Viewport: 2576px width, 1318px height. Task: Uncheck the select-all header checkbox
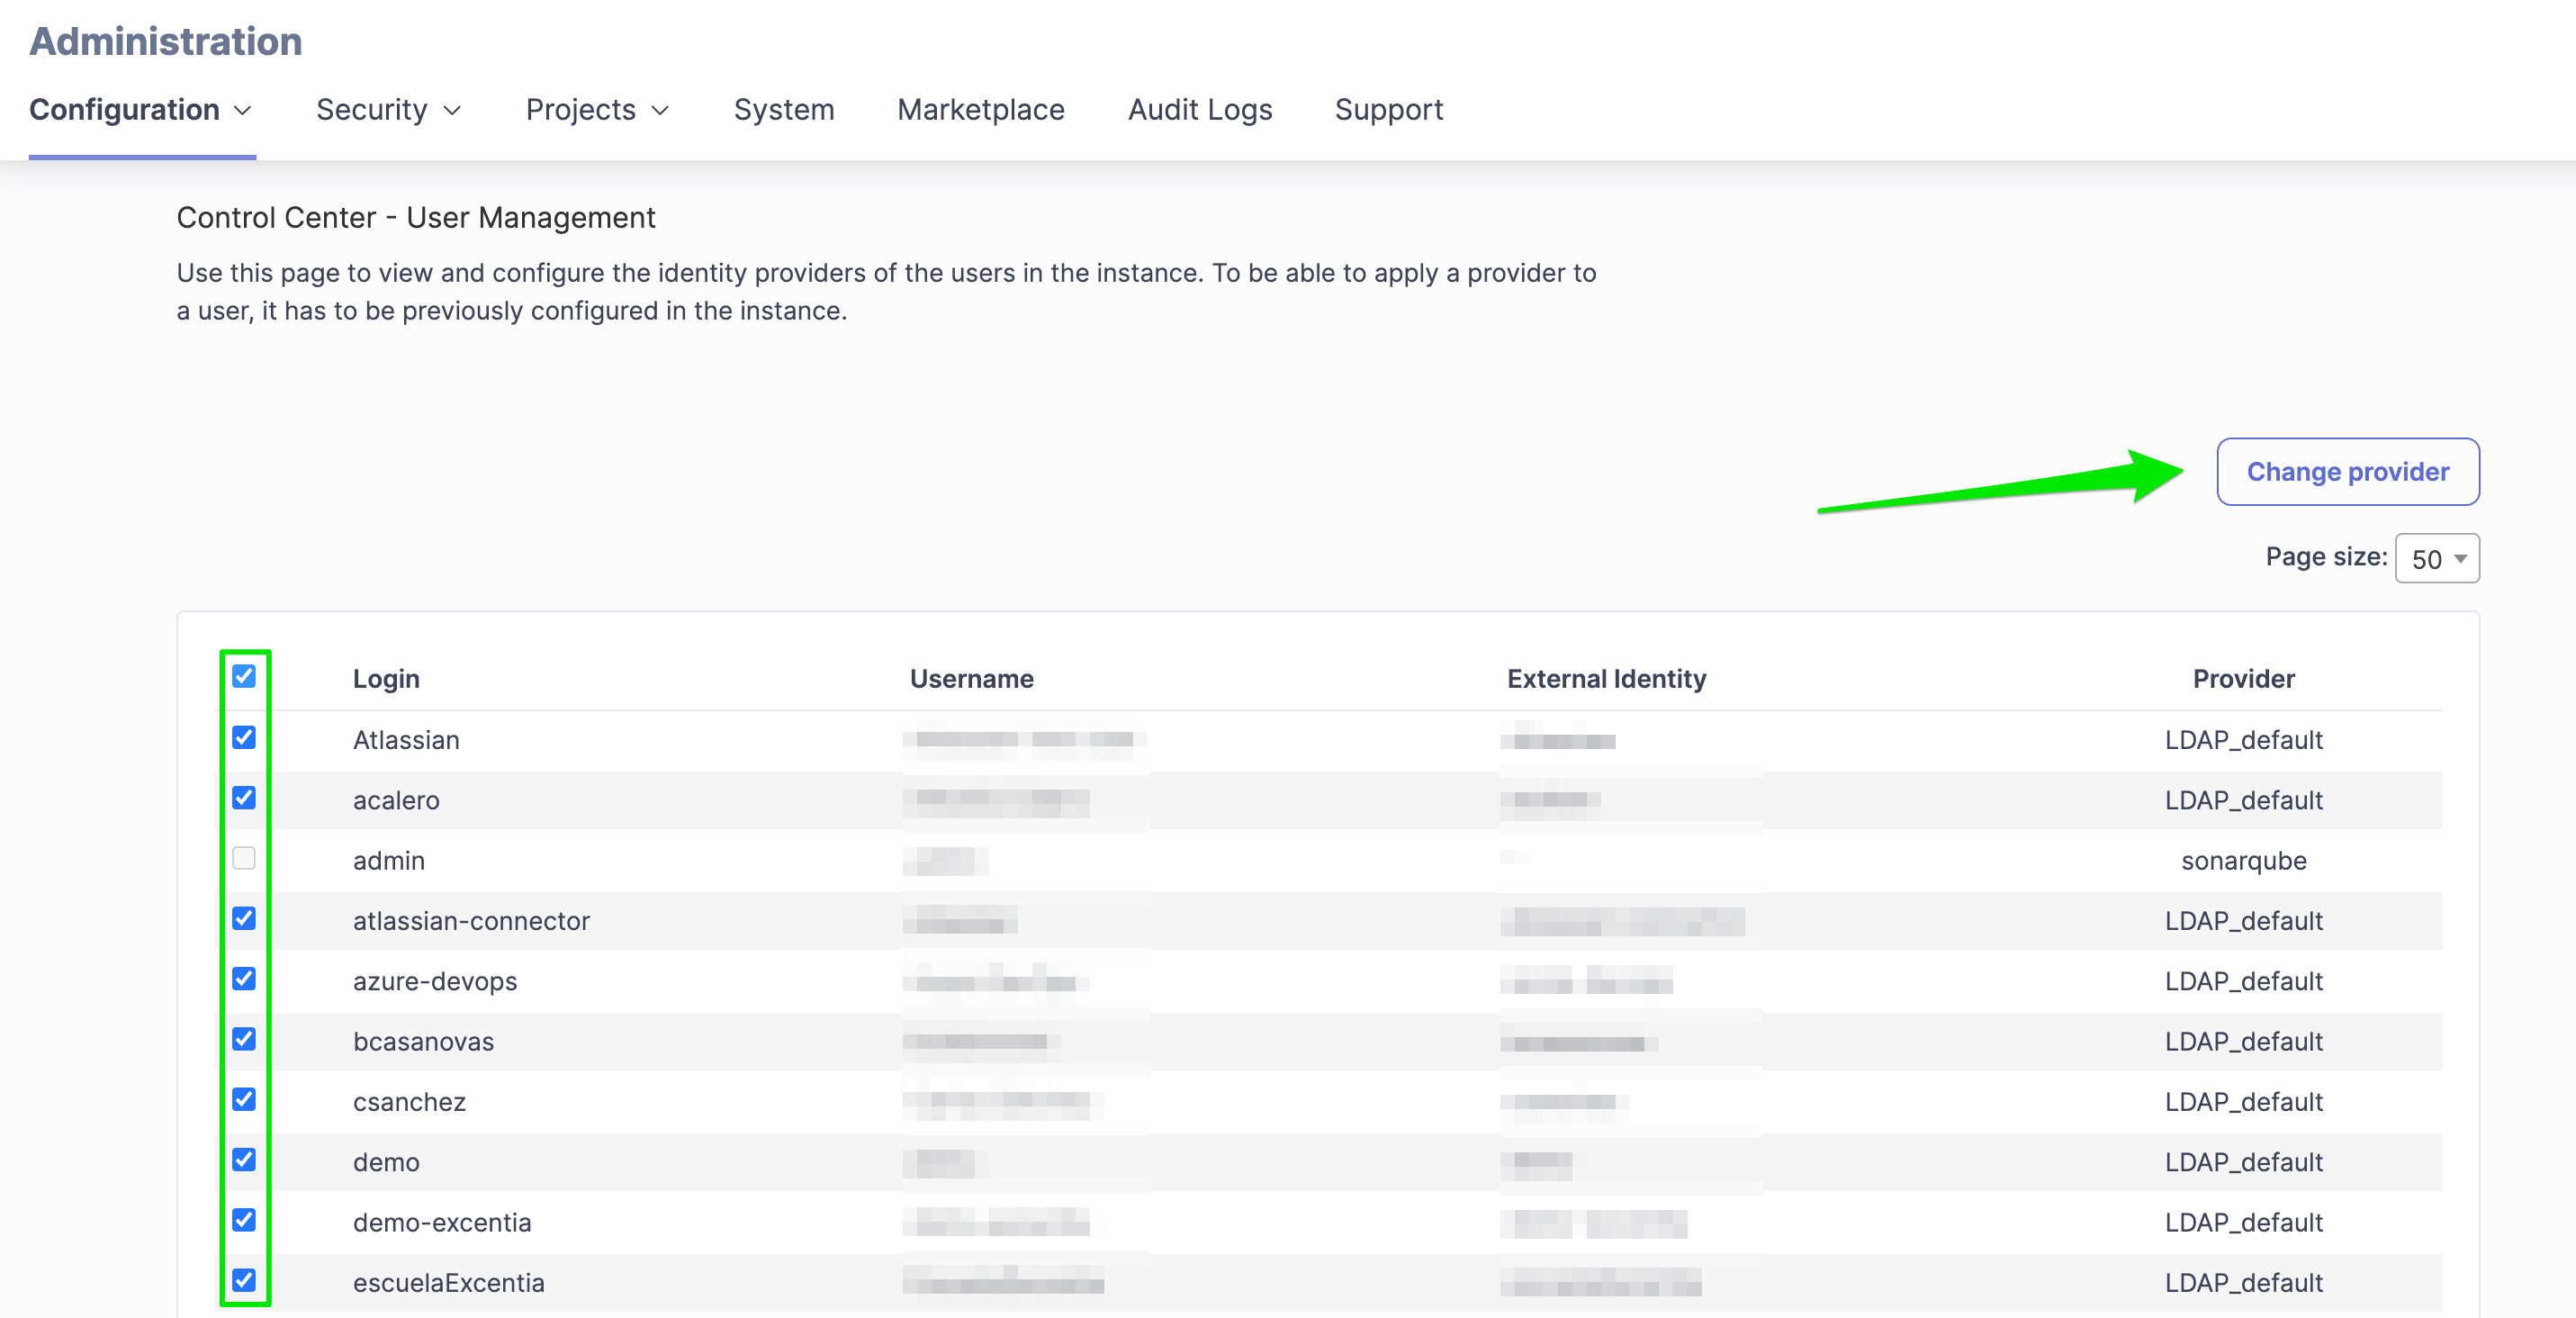244,676
